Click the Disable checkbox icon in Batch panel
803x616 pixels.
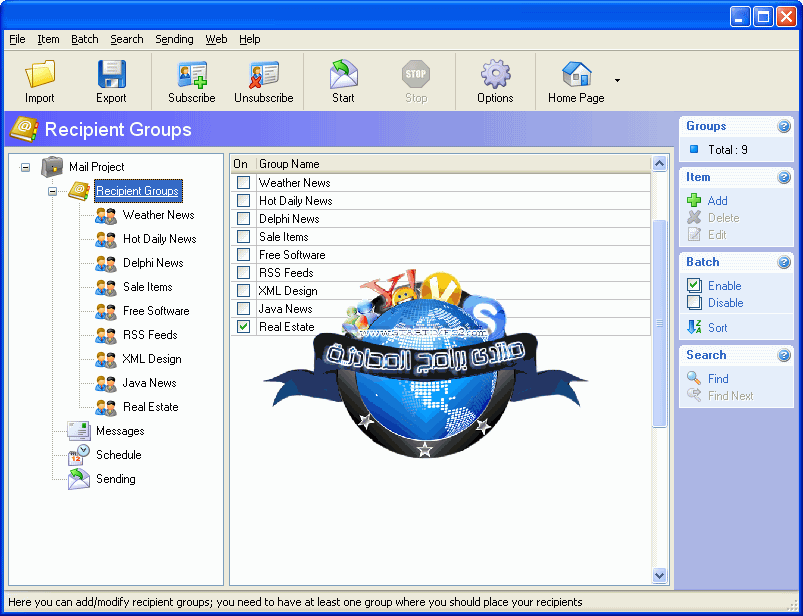click(x=694, y=303)
